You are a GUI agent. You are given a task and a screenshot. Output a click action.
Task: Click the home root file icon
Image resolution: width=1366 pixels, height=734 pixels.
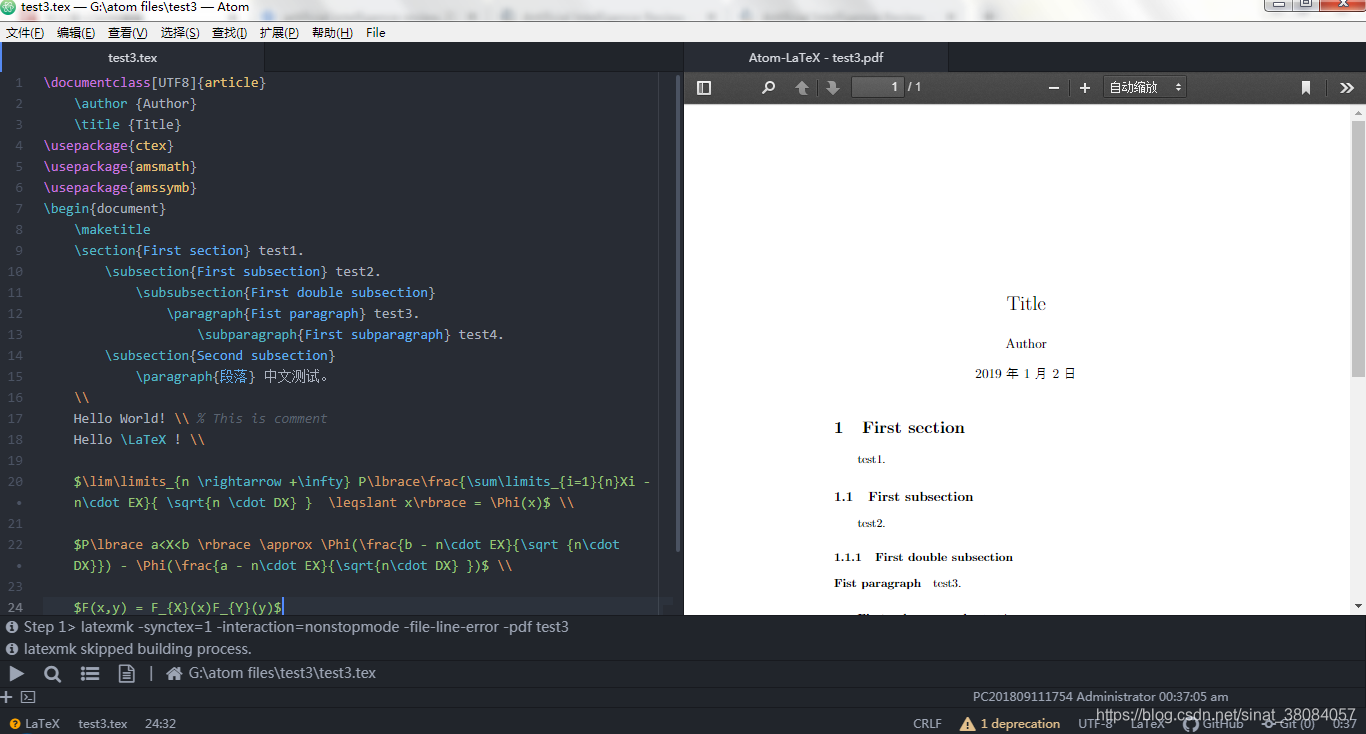click(x=174, y=674)
